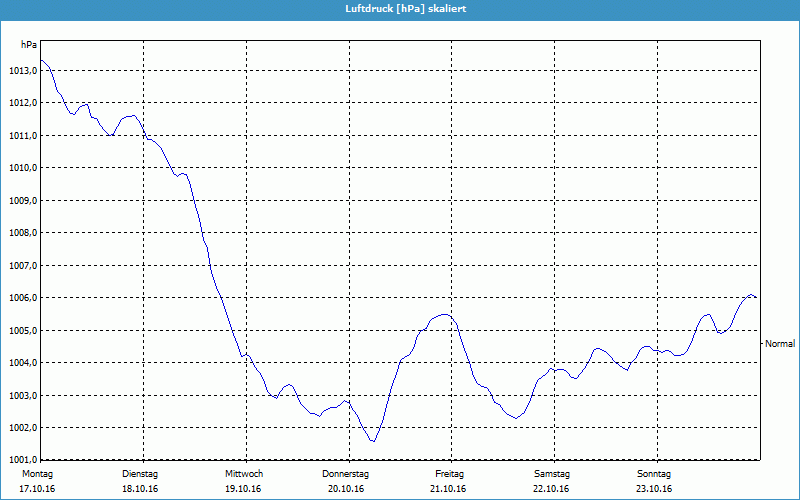Click the 1001,0 axis value
Image resolution: width=800 pixels, height=500 pixels.
(22, 460)
